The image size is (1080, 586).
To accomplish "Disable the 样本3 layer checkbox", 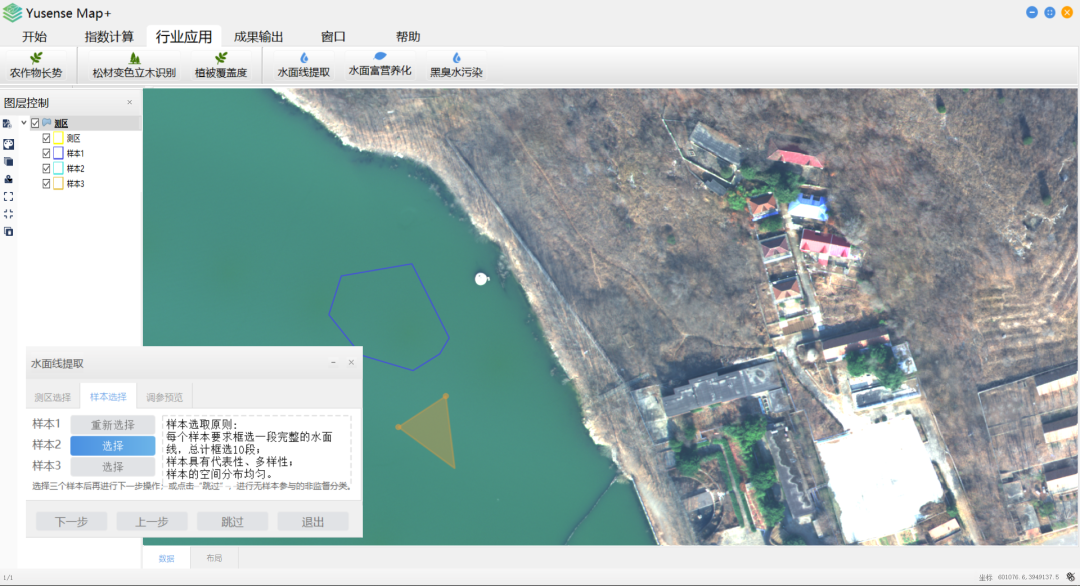I will [46, 184].
